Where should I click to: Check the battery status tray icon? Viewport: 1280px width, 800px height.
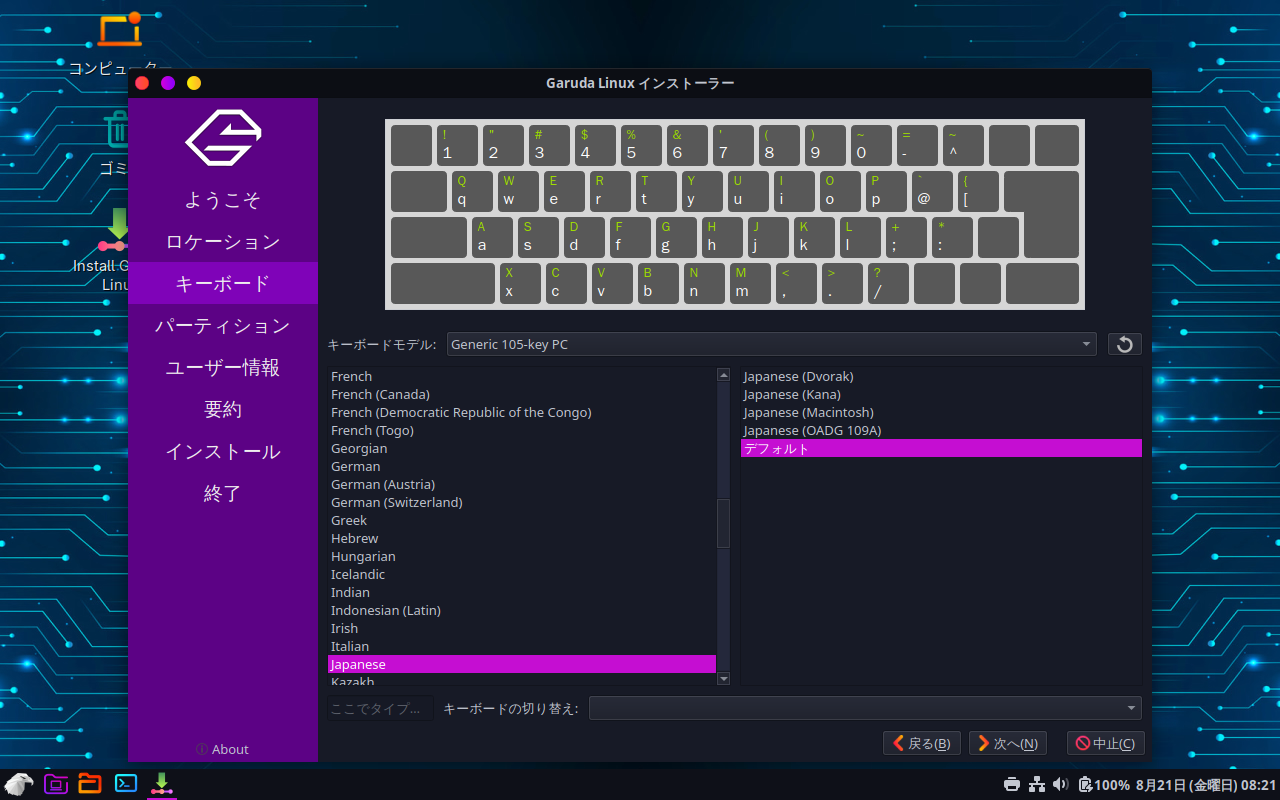(1104, 785)
